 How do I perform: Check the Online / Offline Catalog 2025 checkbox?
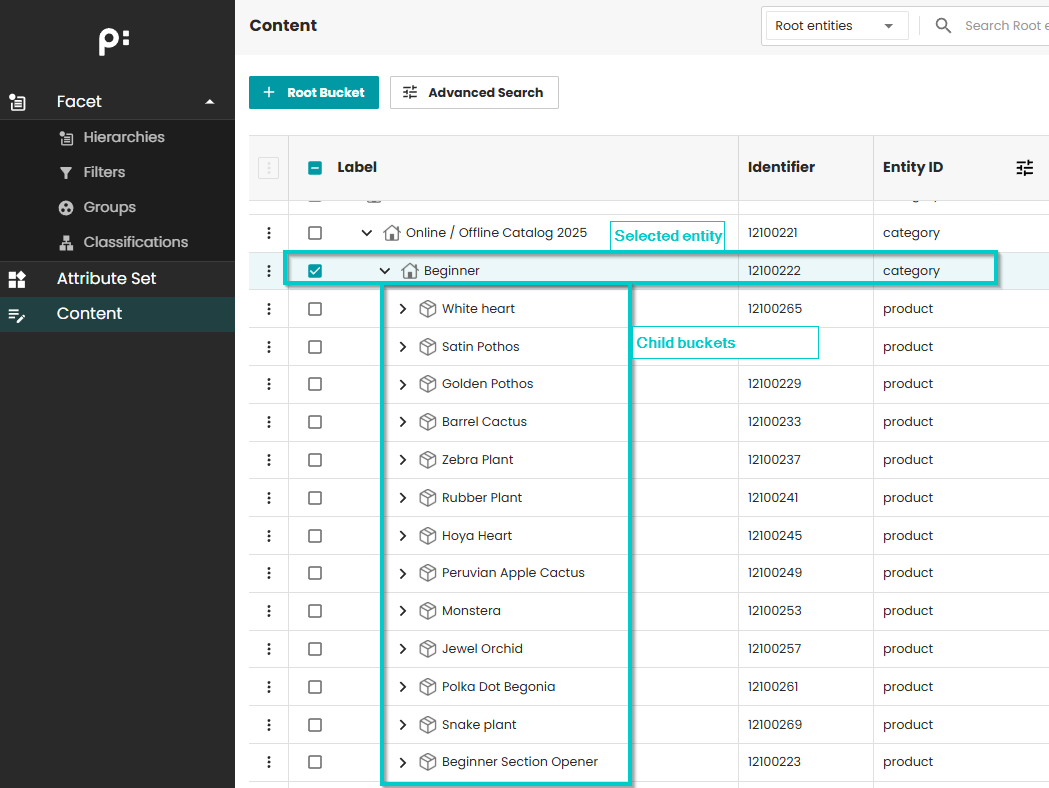pos(315,233)
